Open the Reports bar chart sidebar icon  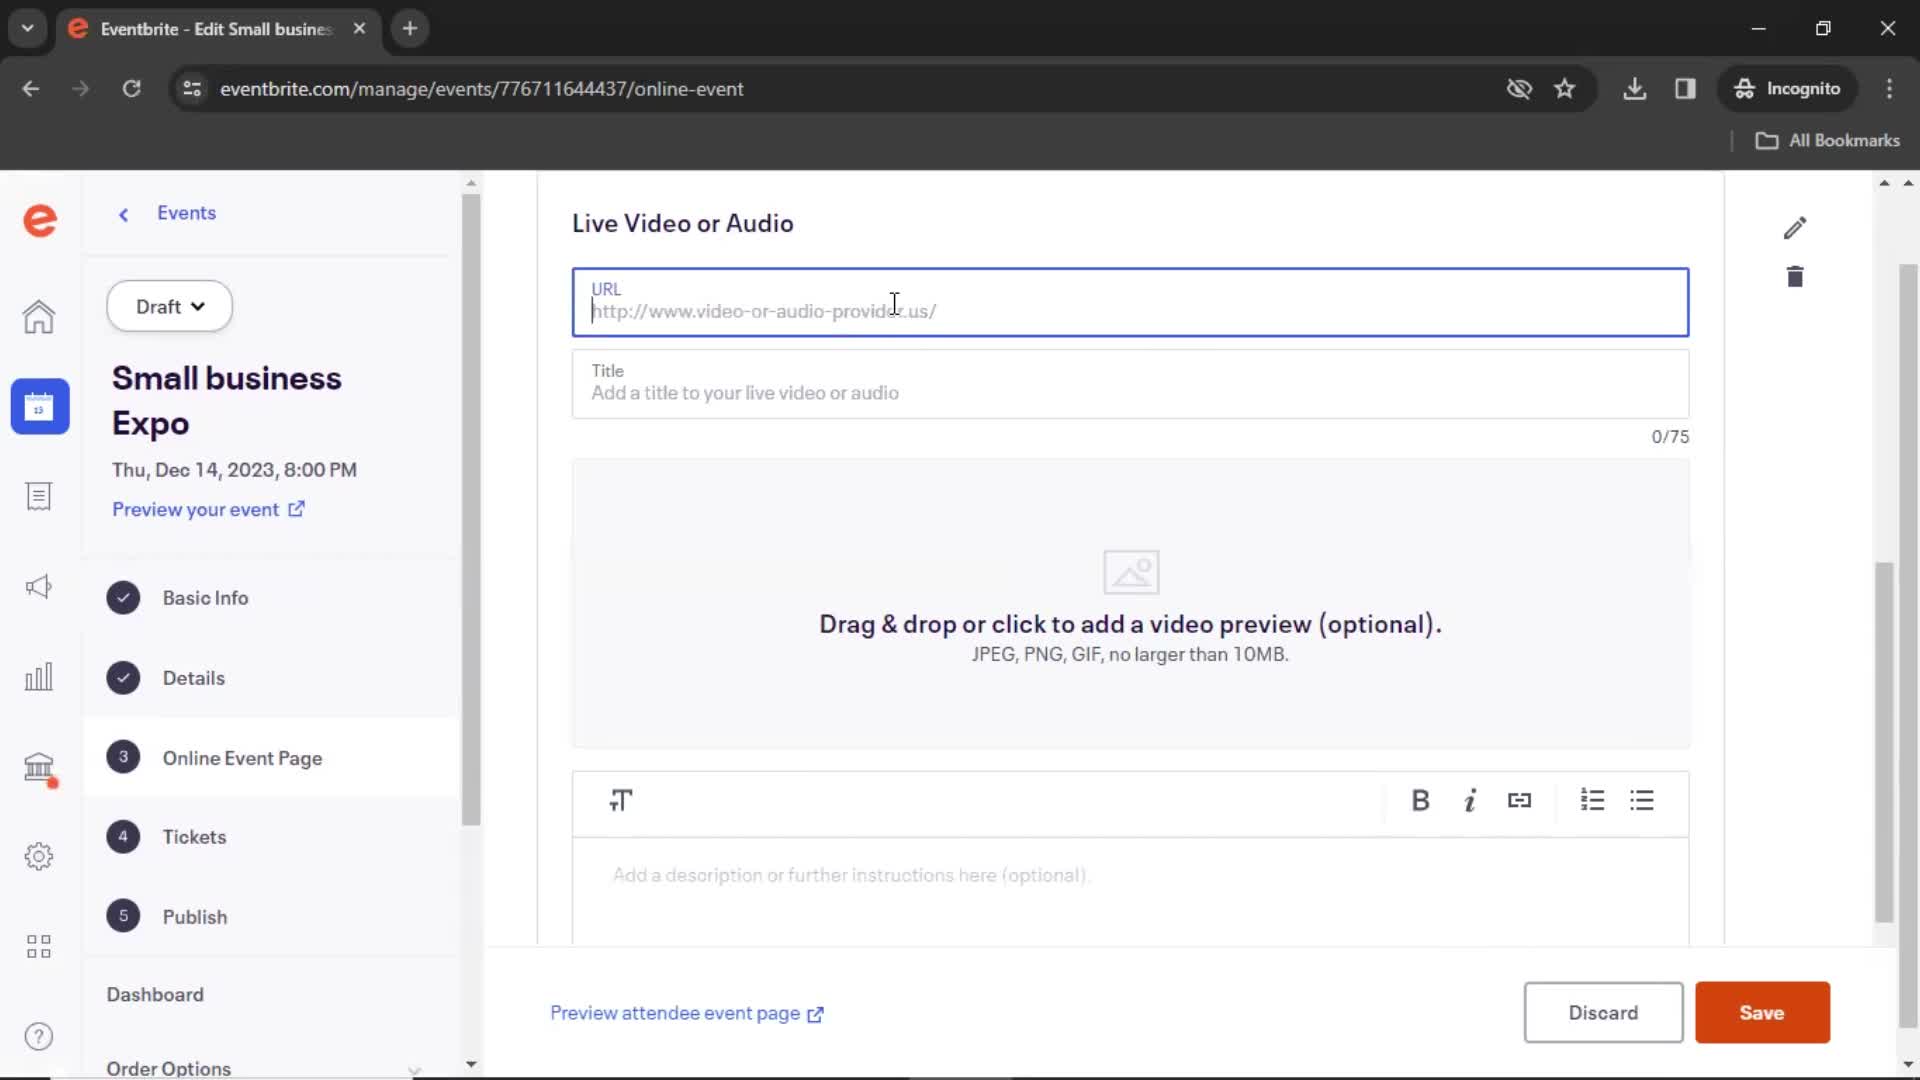39,677
